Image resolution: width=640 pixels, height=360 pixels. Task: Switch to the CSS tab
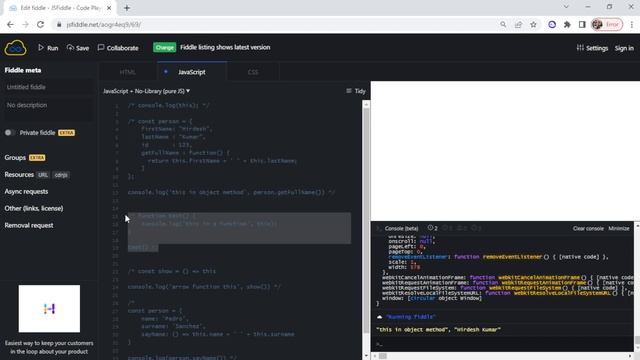point(253,72)
